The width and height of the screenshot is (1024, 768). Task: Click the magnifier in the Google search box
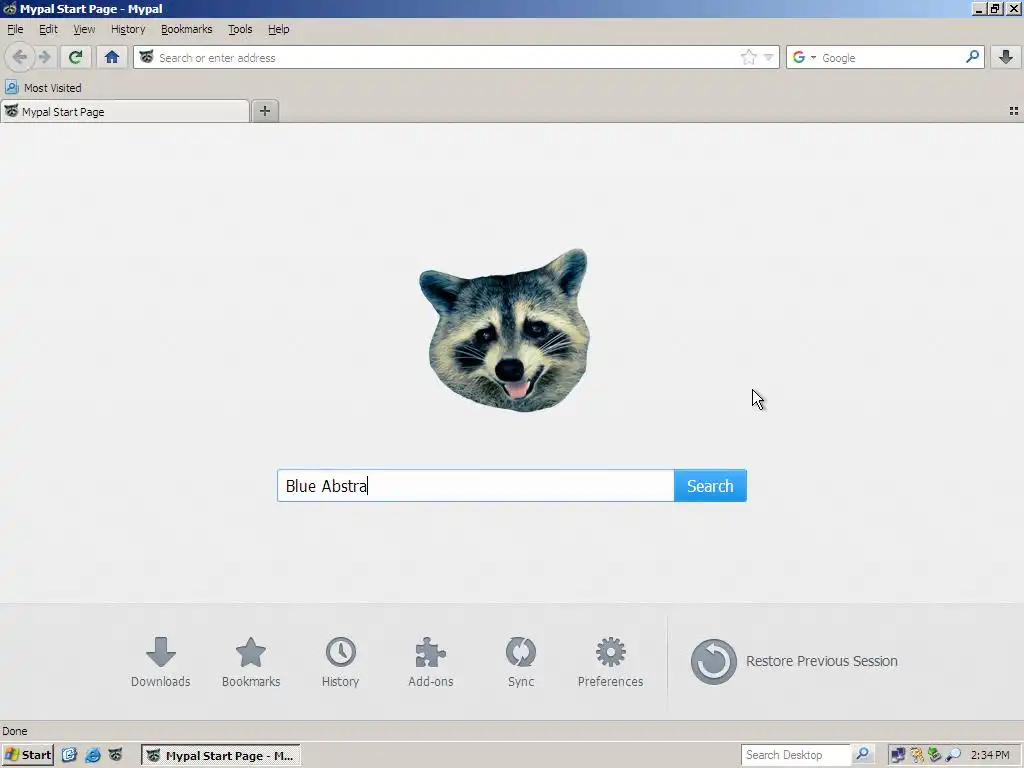click(x=972, y=57)
